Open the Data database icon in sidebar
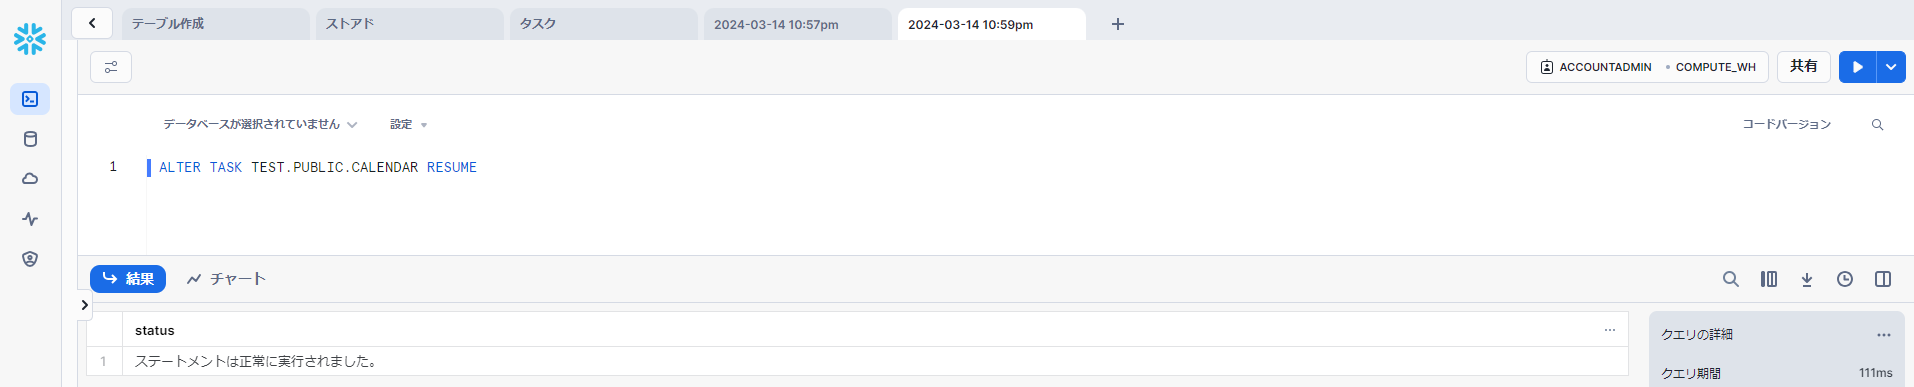The width and height of the screenshot is (1914, 387). tap(30, 139)
